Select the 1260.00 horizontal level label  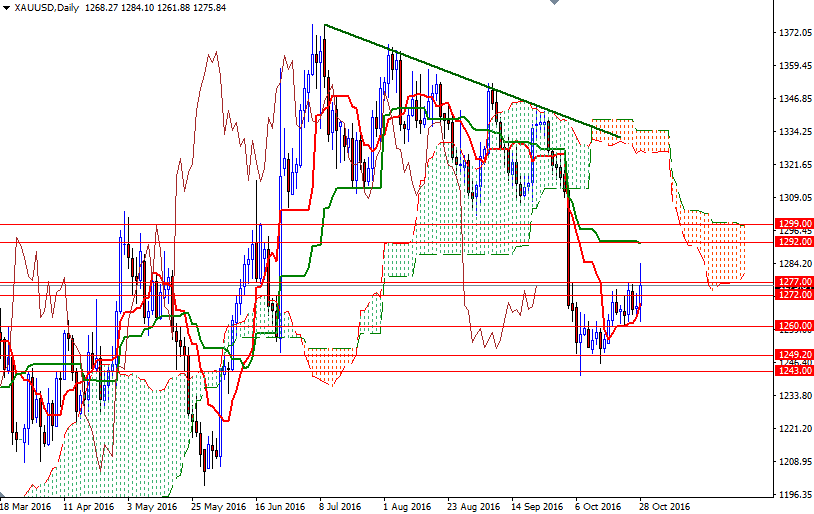click(794, 326)
